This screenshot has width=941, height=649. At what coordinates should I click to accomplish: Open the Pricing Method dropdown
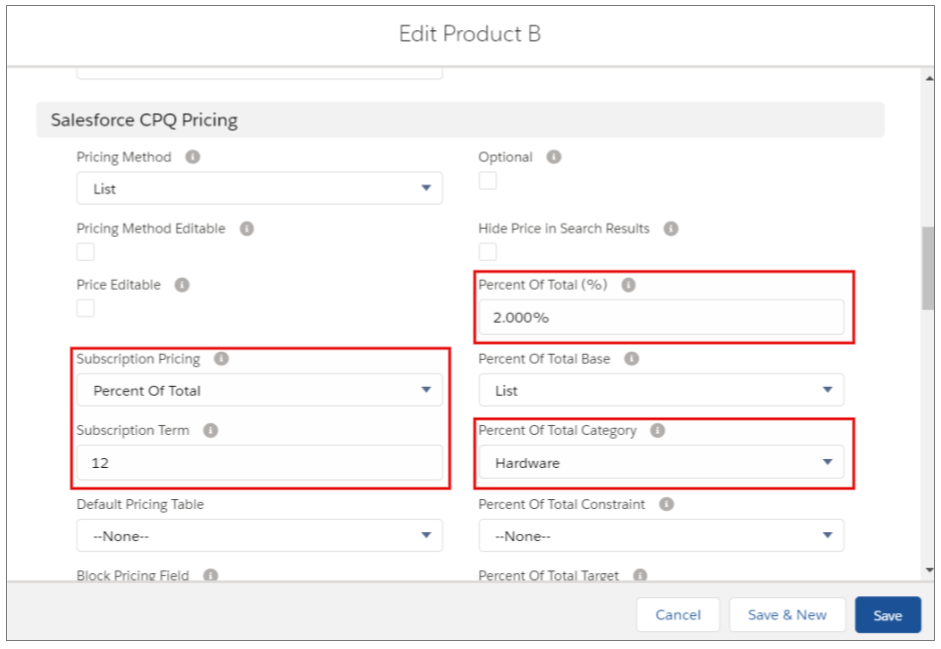point(259,189)
